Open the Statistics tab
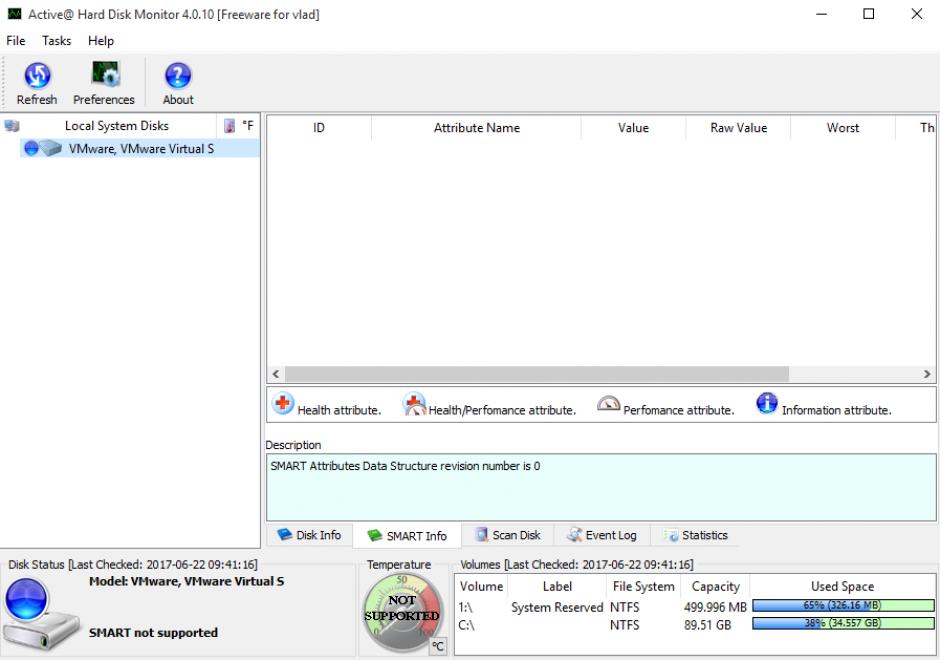 (695, 535)
